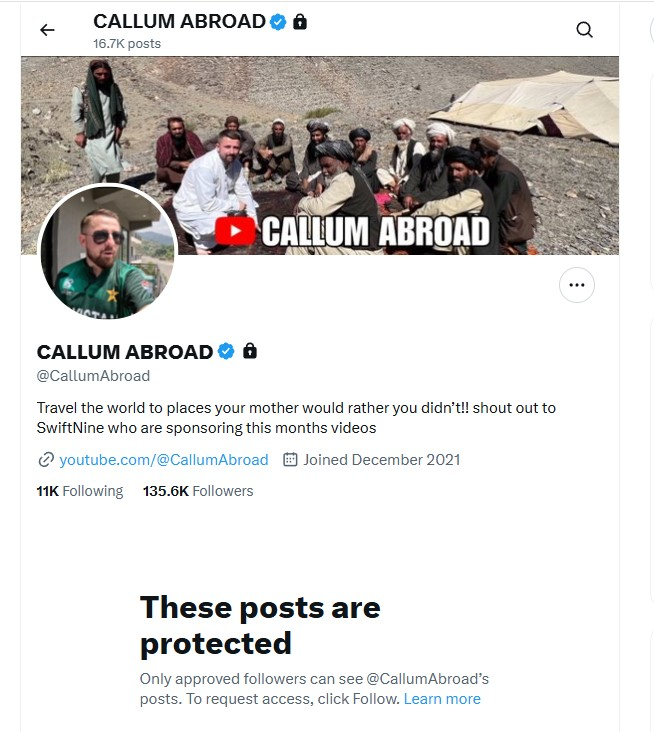The width and height of the screenshot is (654, 732).
Task: Click Joined December 2021 text
Action: 382,460
